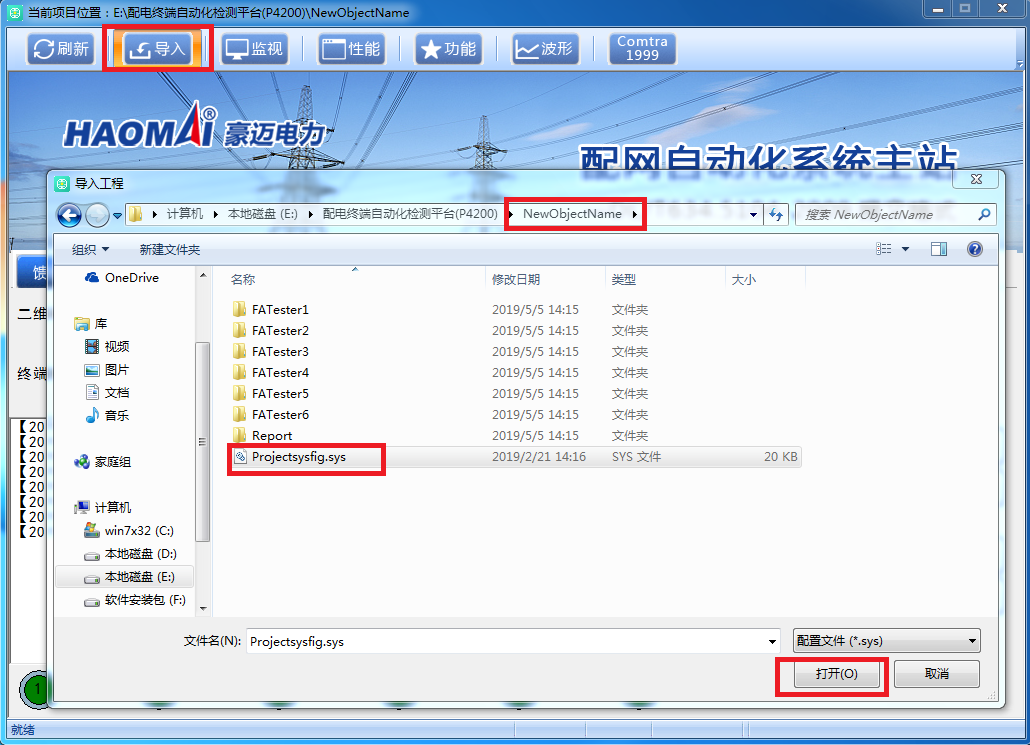Expand the view options dropdown arrow
This screenshot has height=745, width=1030.
tap(906, 249)
